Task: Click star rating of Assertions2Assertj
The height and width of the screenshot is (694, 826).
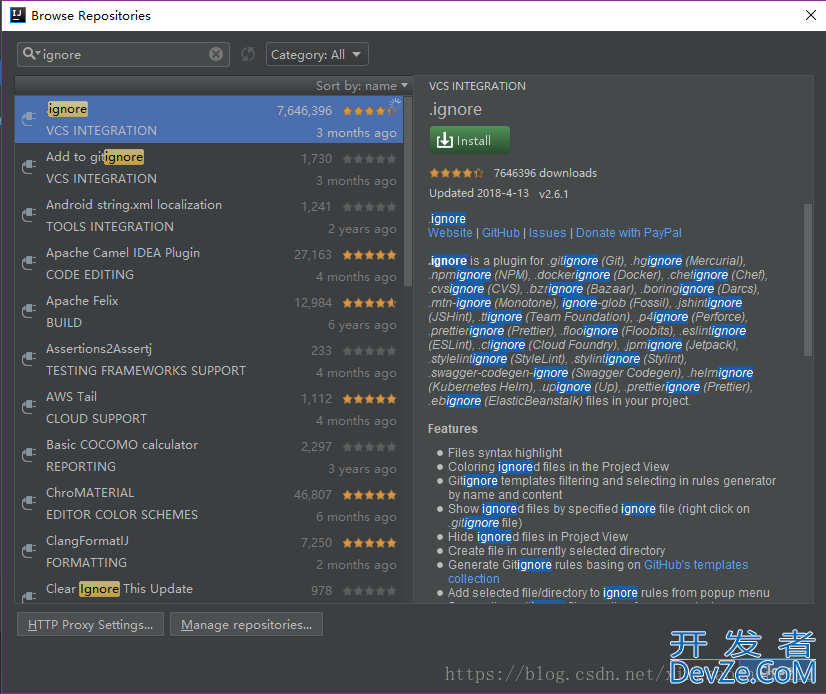Action: coord(369,351)
